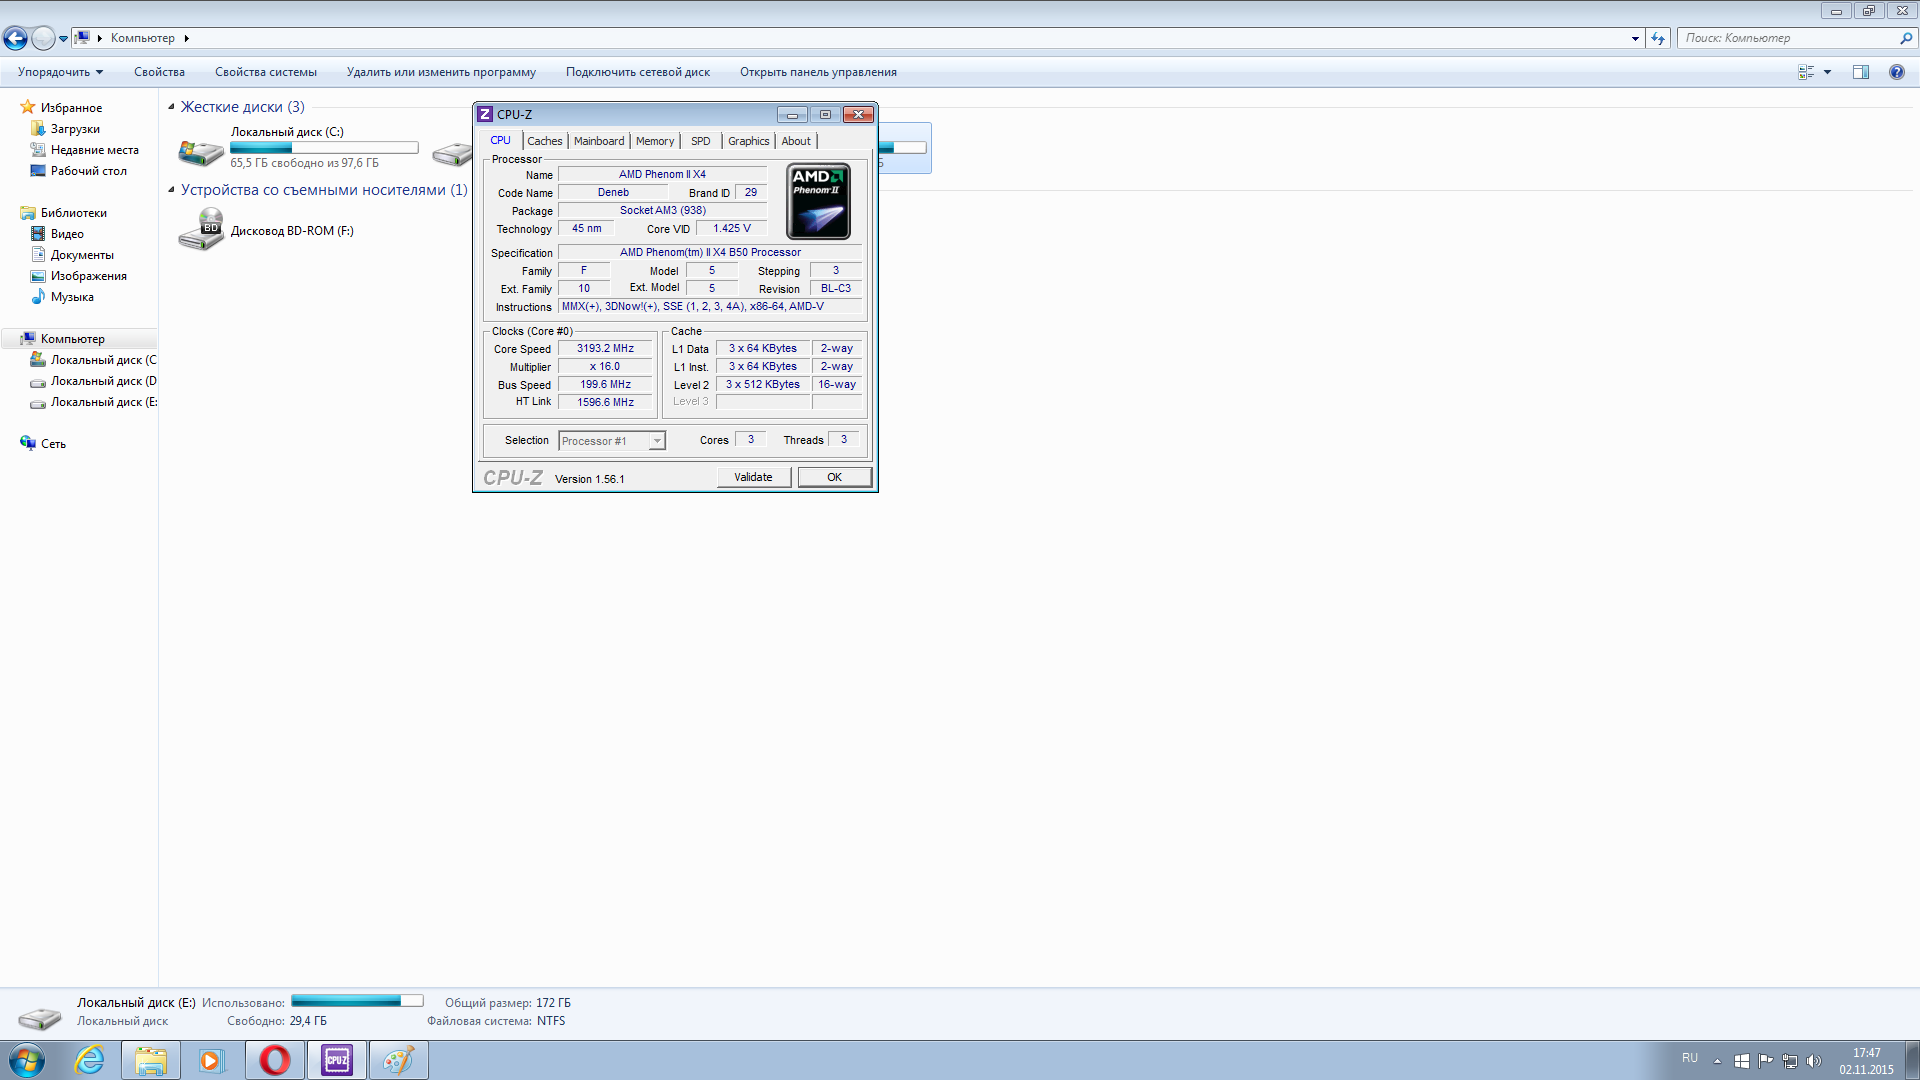Click the help question mark icon
Screen dimensions: 1920x1080
click(1896, 72)
